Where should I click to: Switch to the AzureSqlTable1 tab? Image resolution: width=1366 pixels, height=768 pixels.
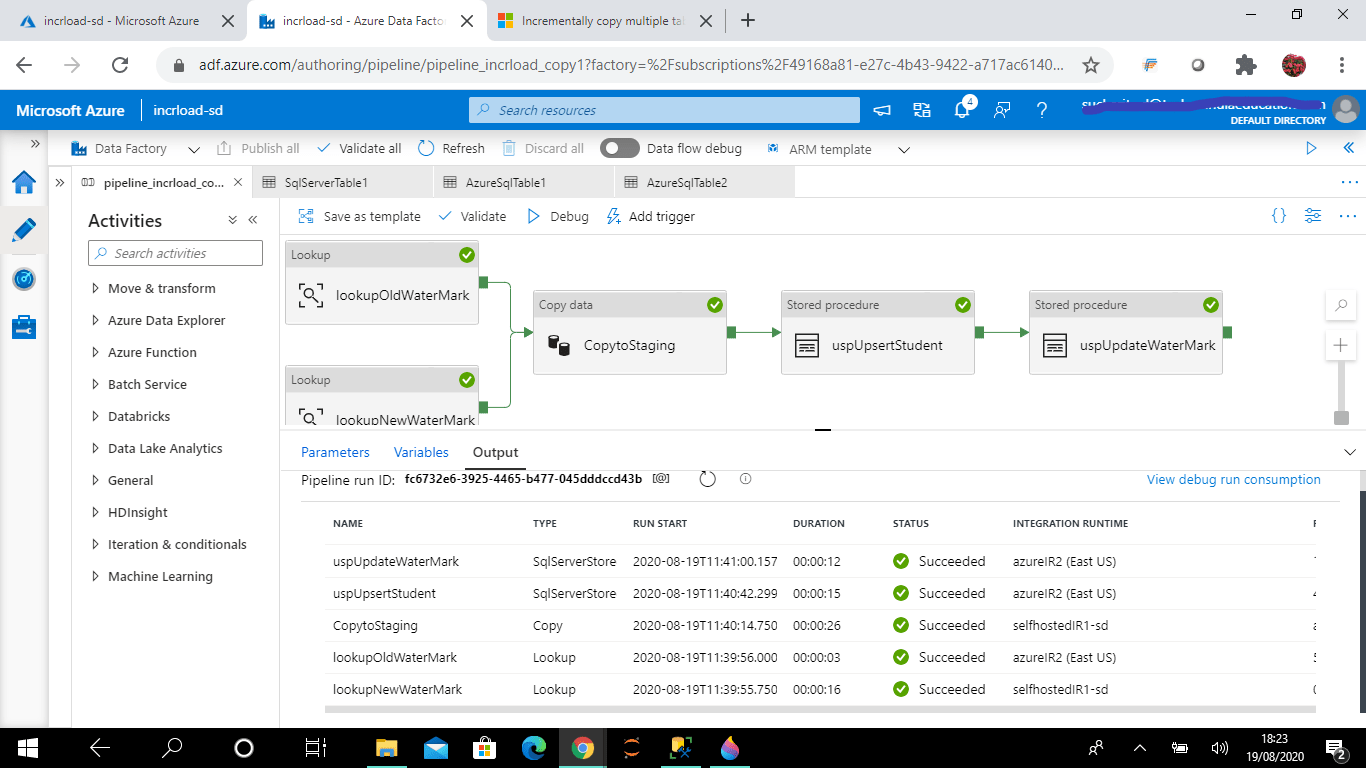[505, 183]
